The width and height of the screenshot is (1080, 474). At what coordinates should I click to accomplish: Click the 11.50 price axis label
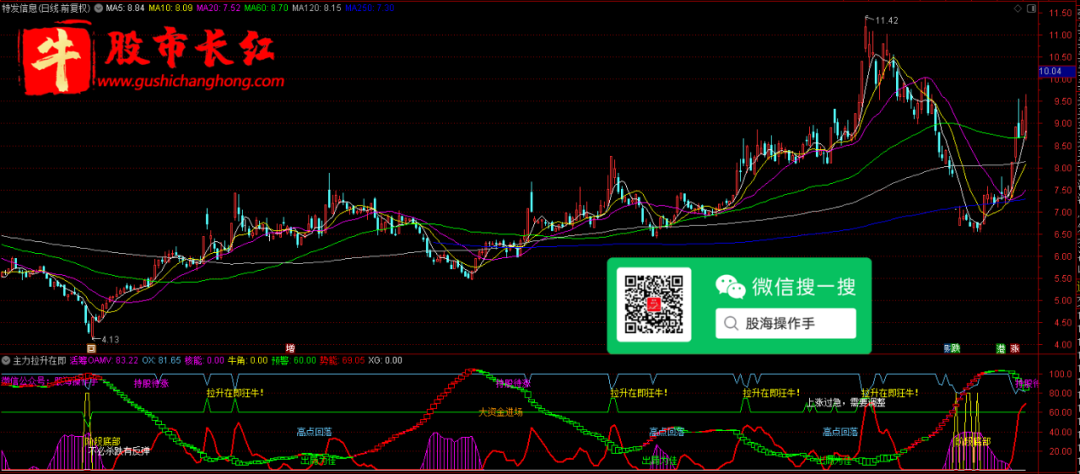(1059, 13)
